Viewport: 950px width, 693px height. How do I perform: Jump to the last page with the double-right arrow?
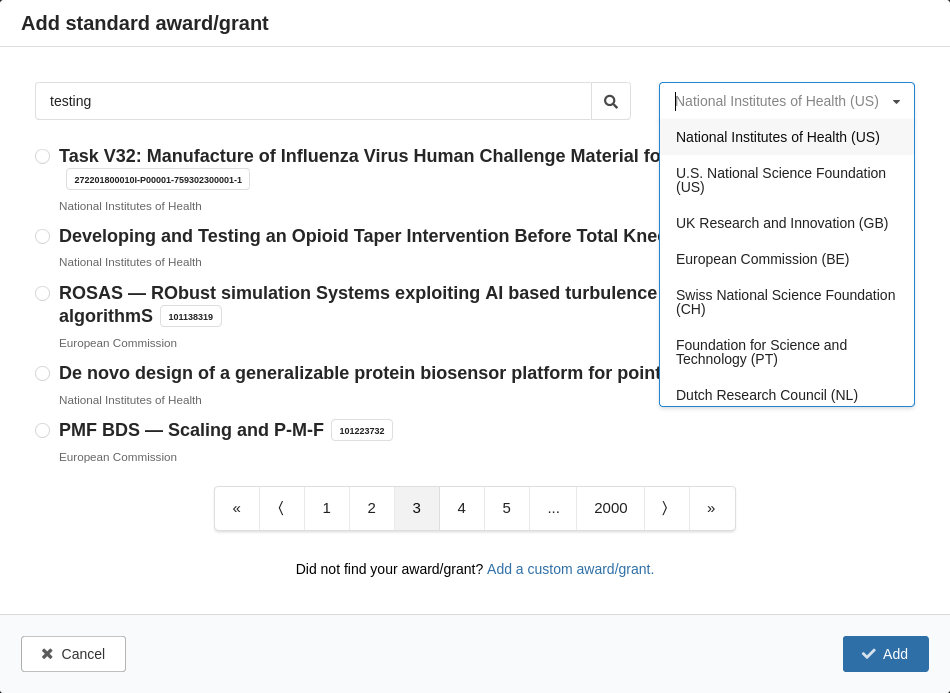point(712,508)
